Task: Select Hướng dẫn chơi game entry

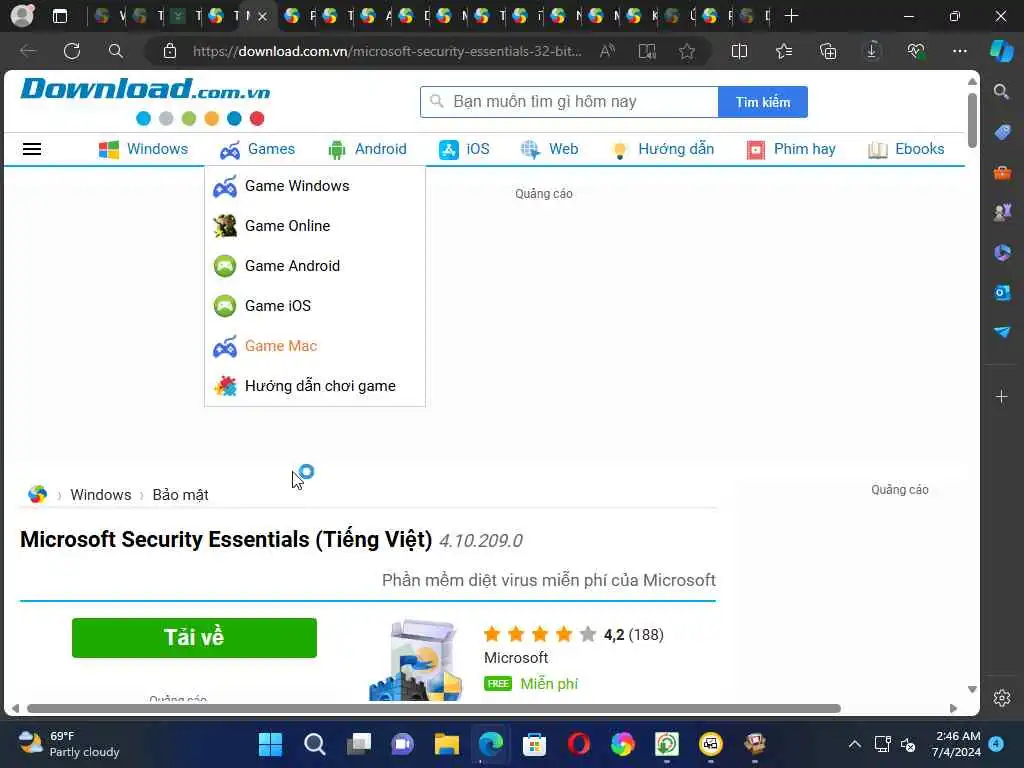Action: coord(315,386)
